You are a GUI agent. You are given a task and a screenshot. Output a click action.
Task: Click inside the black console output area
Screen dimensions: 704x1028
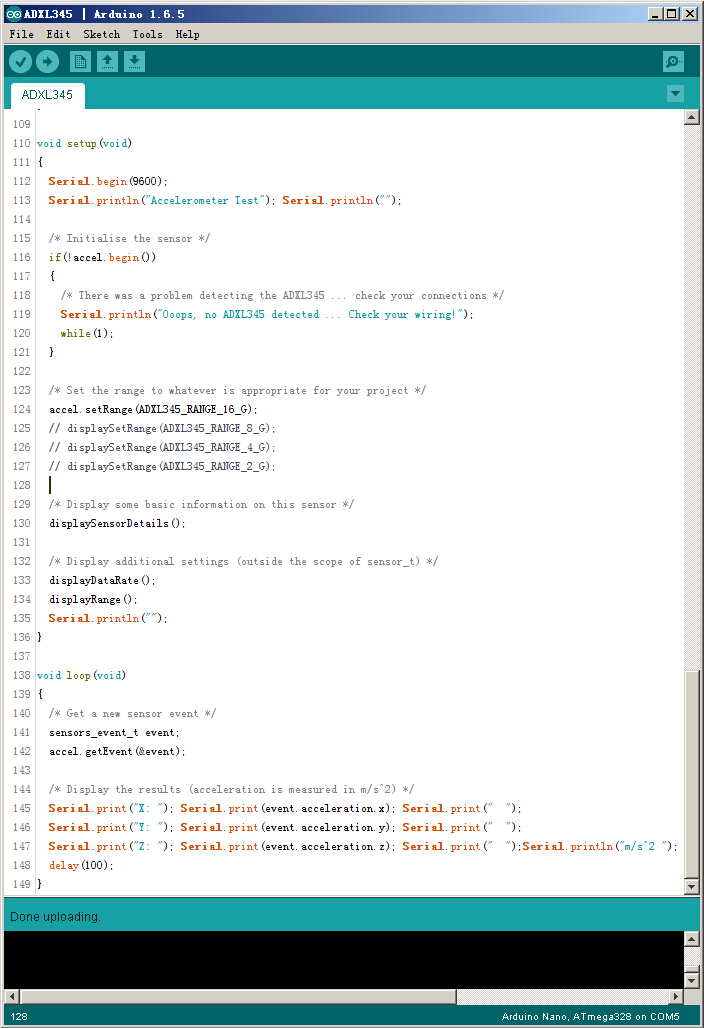(343, 960)
